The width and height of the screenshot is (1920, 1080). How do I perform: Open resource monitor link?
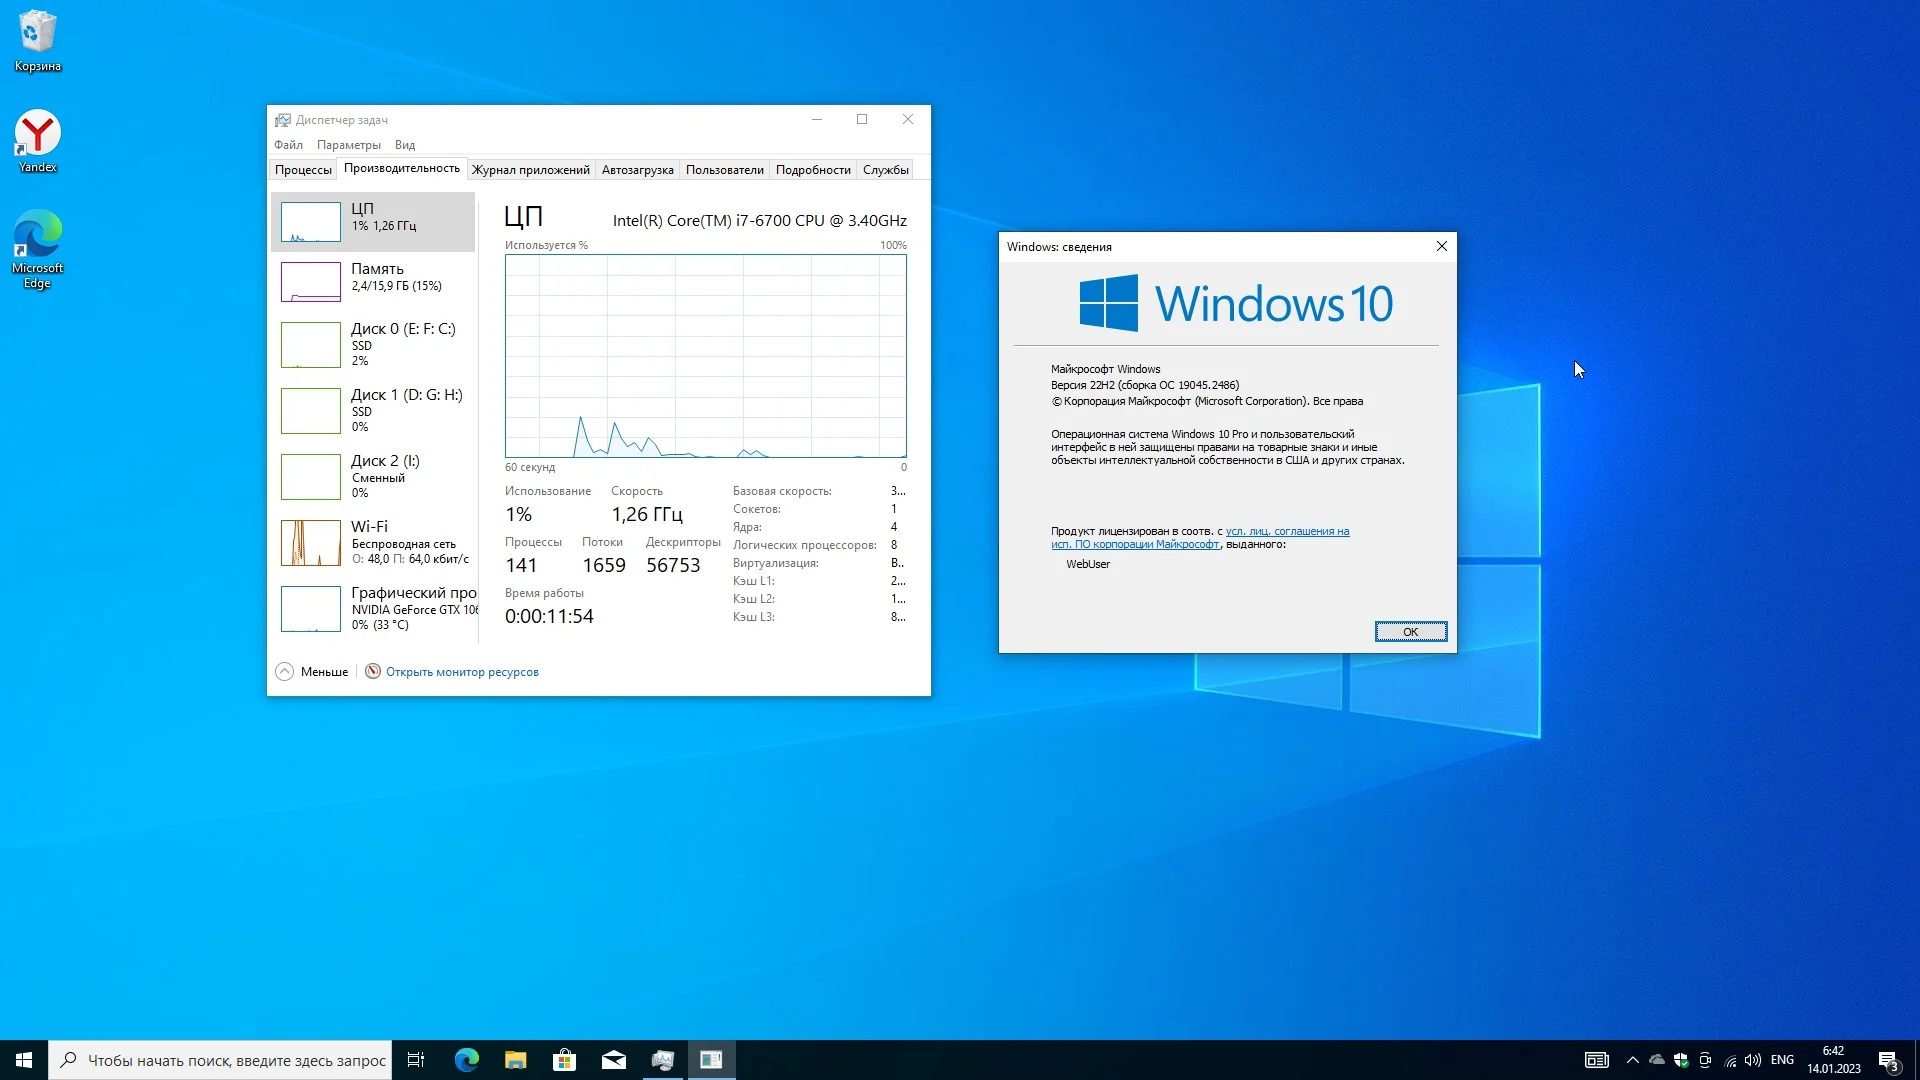coord(461,672)
